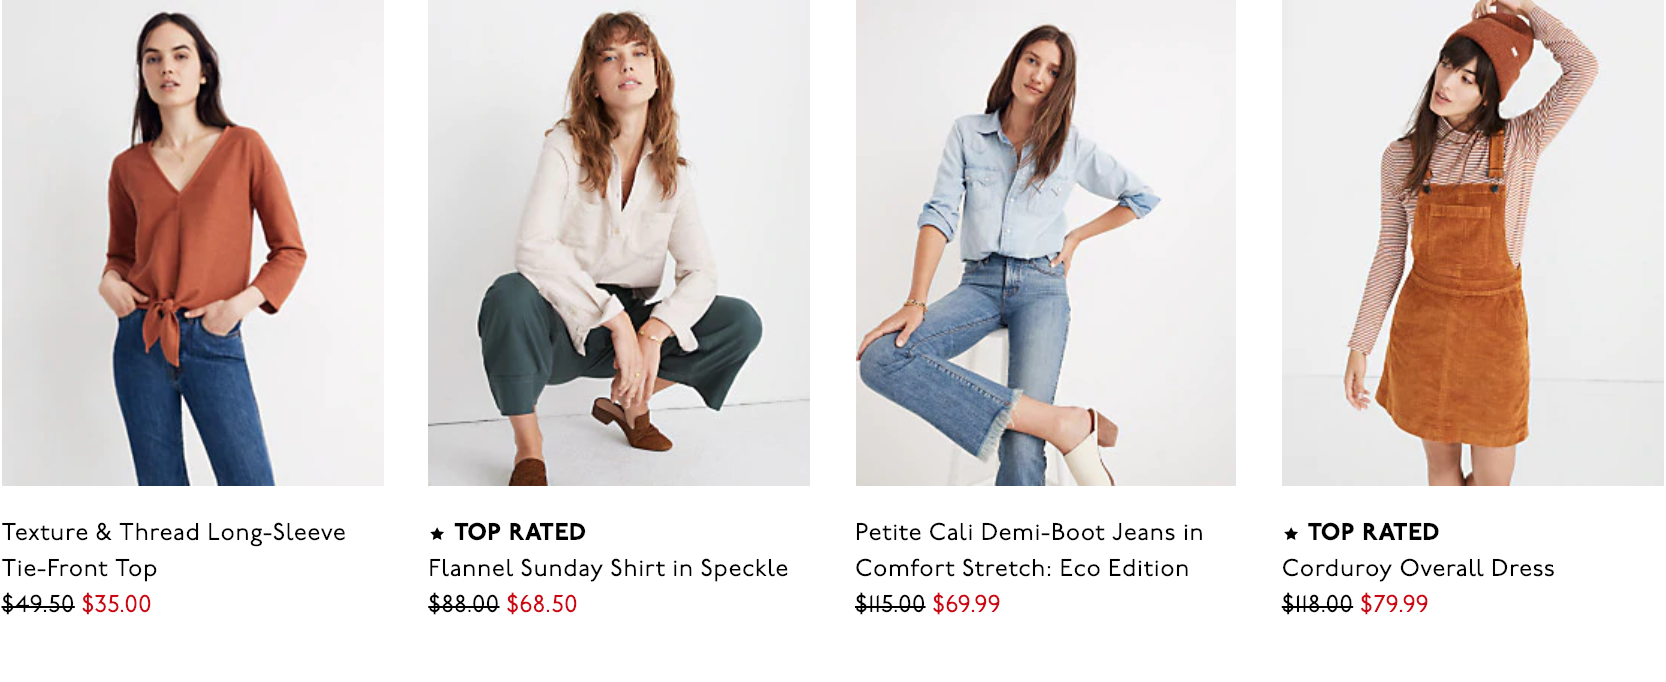Viewport: 1666px width, 682px height.
Task: Click the TOP RATED label above Flannel Sunday Shirt
Action: 520,532
